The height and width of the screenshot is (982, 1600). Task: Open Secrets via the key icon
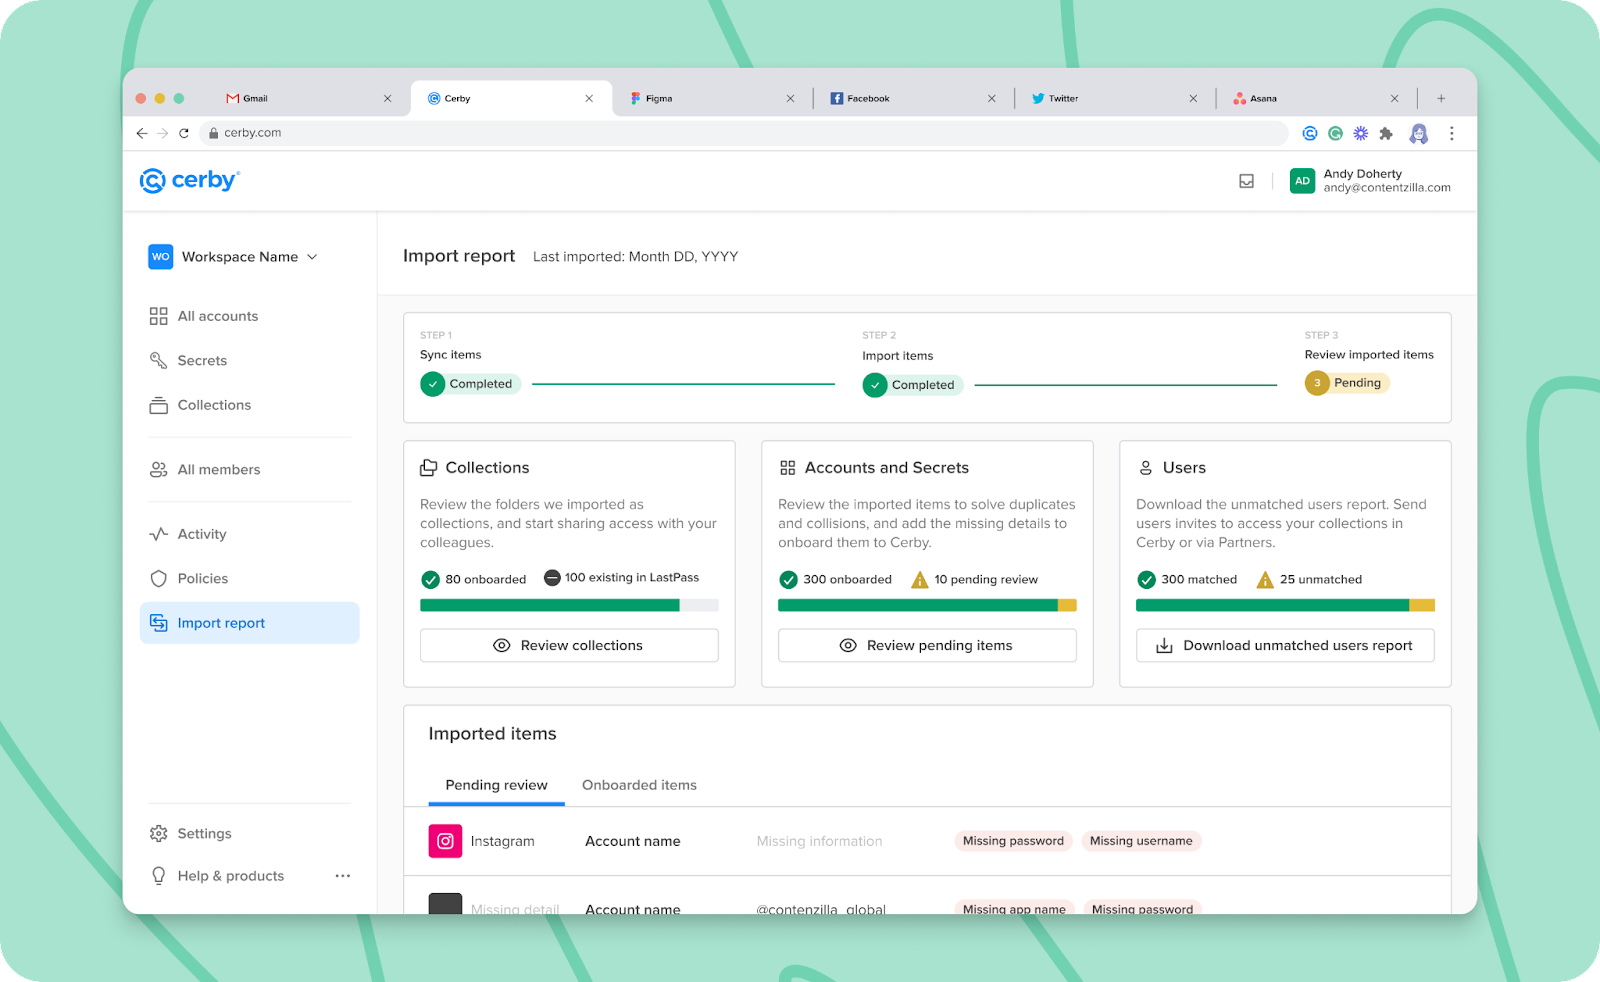pyautogui.click(x=158, y=360)
